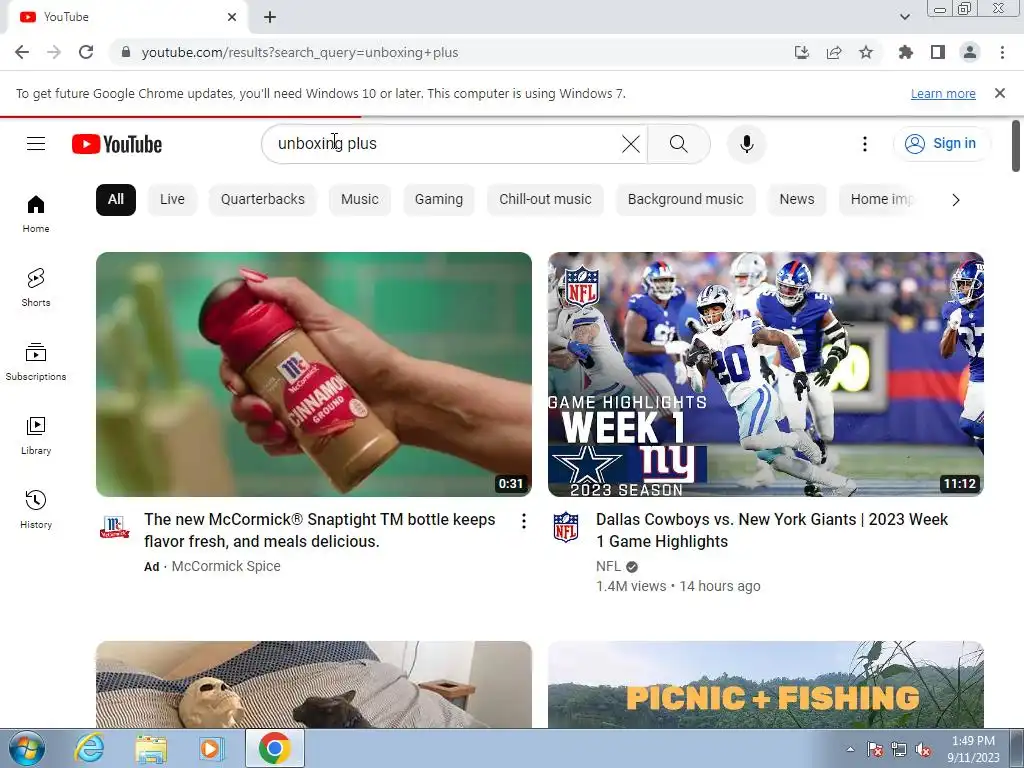
Task: Click the NFL channel name
Action: [x=608, y=566]
